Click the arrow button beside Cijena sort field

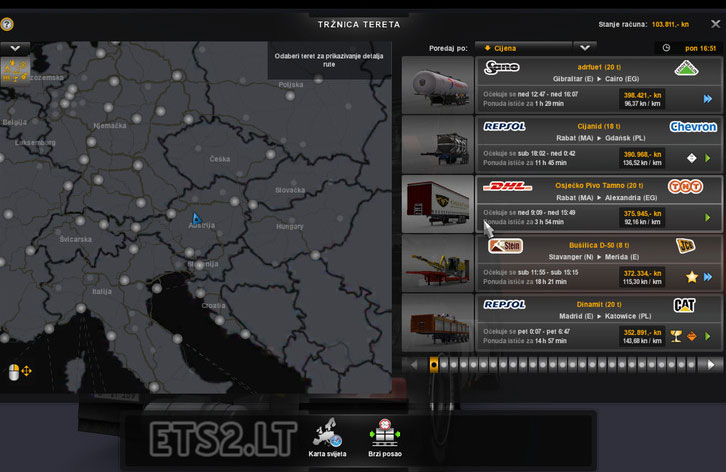click(x=585, y=47)
